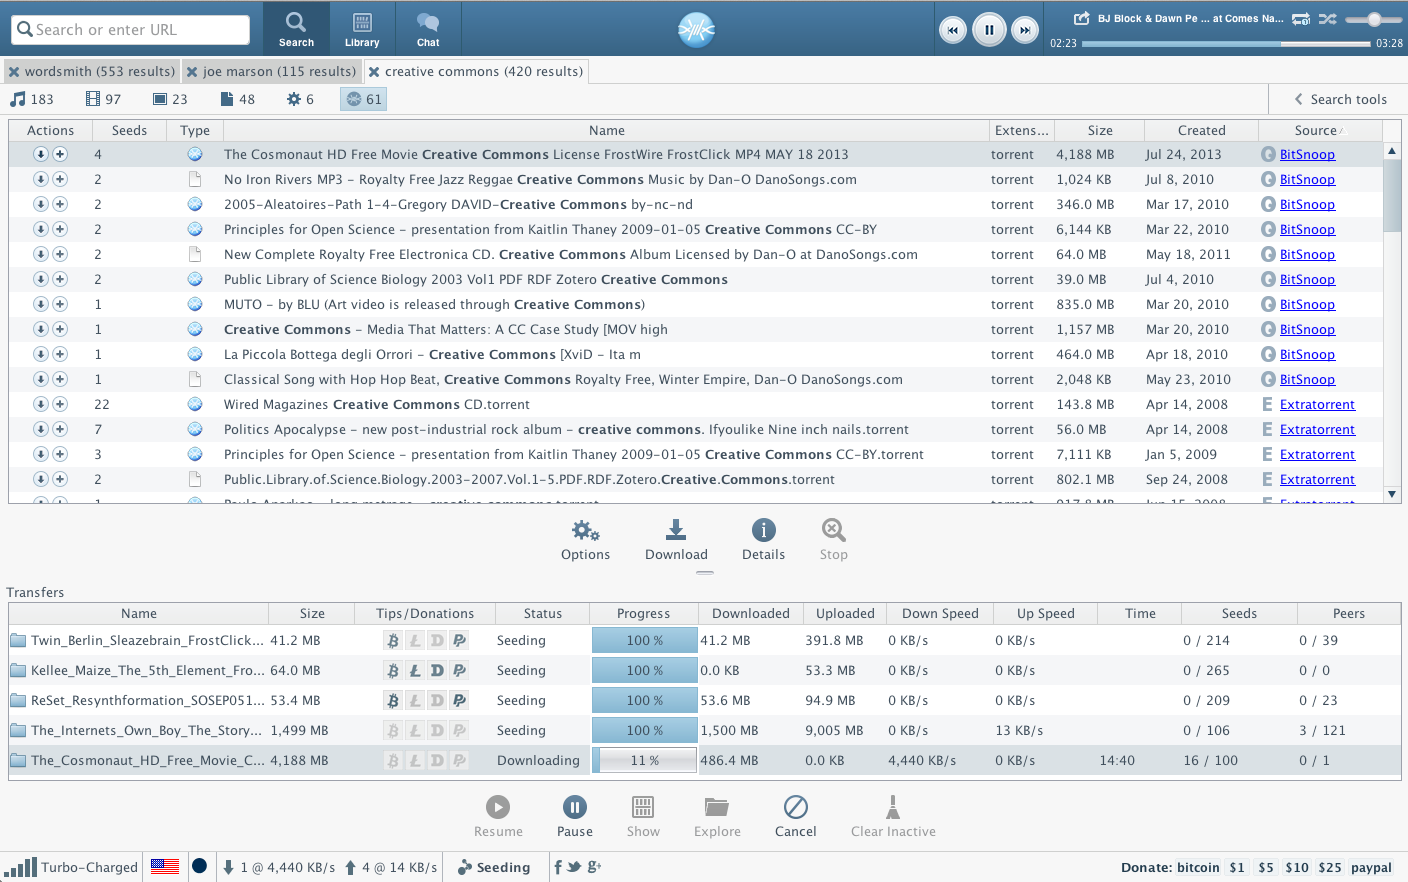Toggle Seeding status in status bar
The width and height of the screenshot is (1408, 882).
pos(494,867)
